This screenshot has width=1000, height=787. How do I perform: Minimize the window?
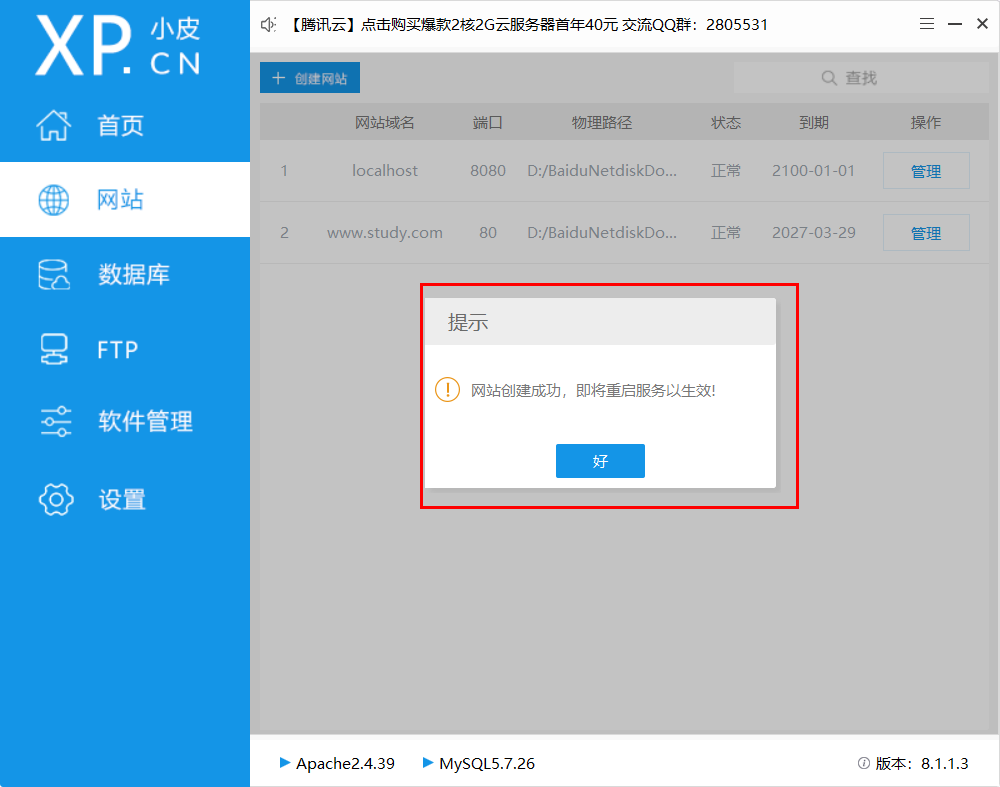click(955, 24)
